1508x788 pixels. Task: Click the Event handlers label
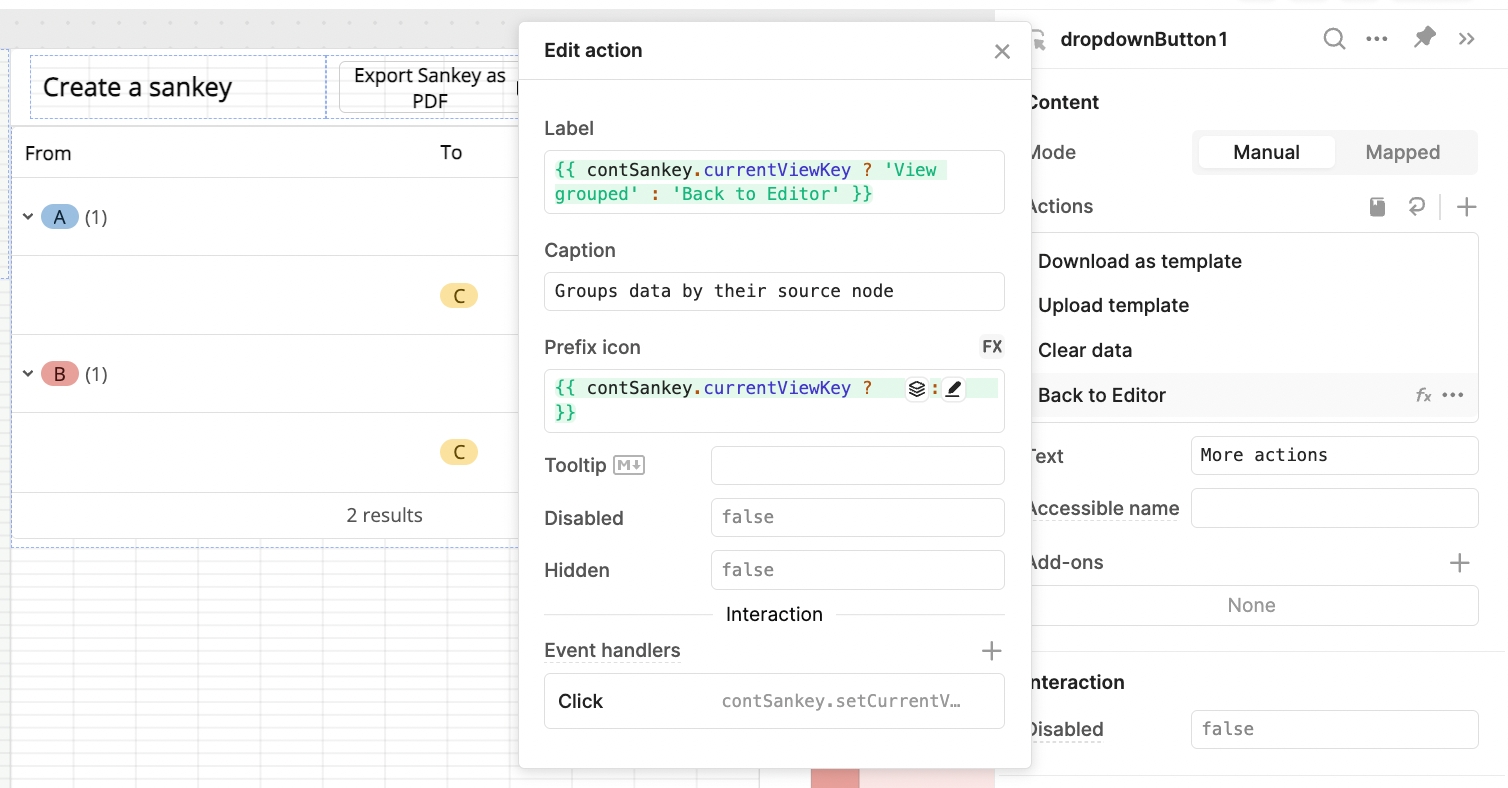pos(612,651)
